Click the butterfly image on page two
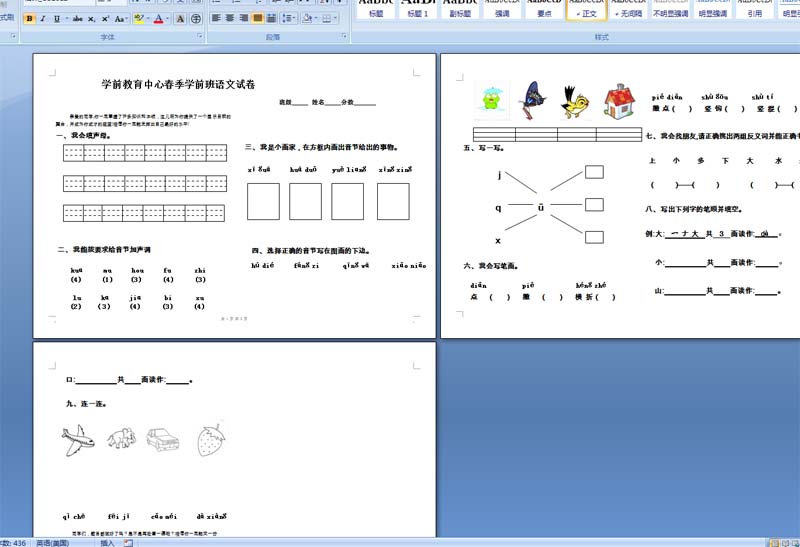800x547 pixels. 532,100
